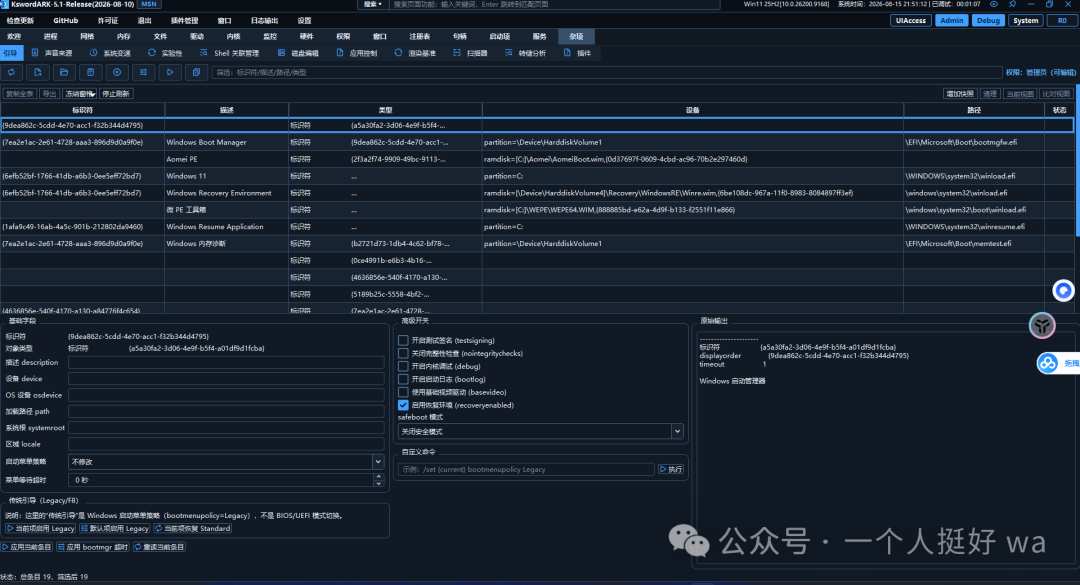Switch to the 启动项 tab
The width and height of the screenshot is (1080, 585).
coord(499,37)
